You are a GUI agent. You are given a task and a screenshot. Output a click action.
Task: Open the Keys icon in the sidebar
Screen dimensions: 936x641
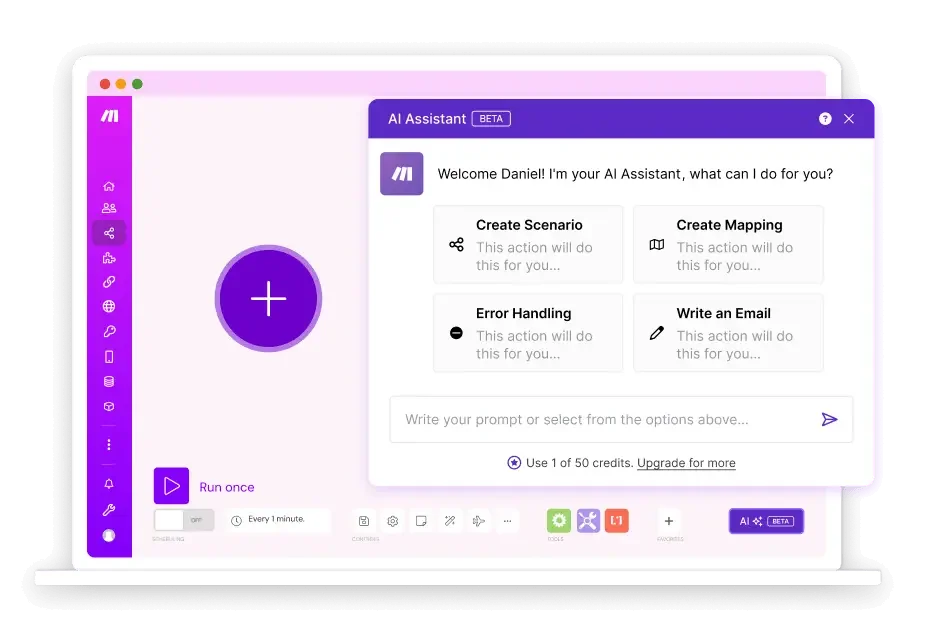[109, 331]
